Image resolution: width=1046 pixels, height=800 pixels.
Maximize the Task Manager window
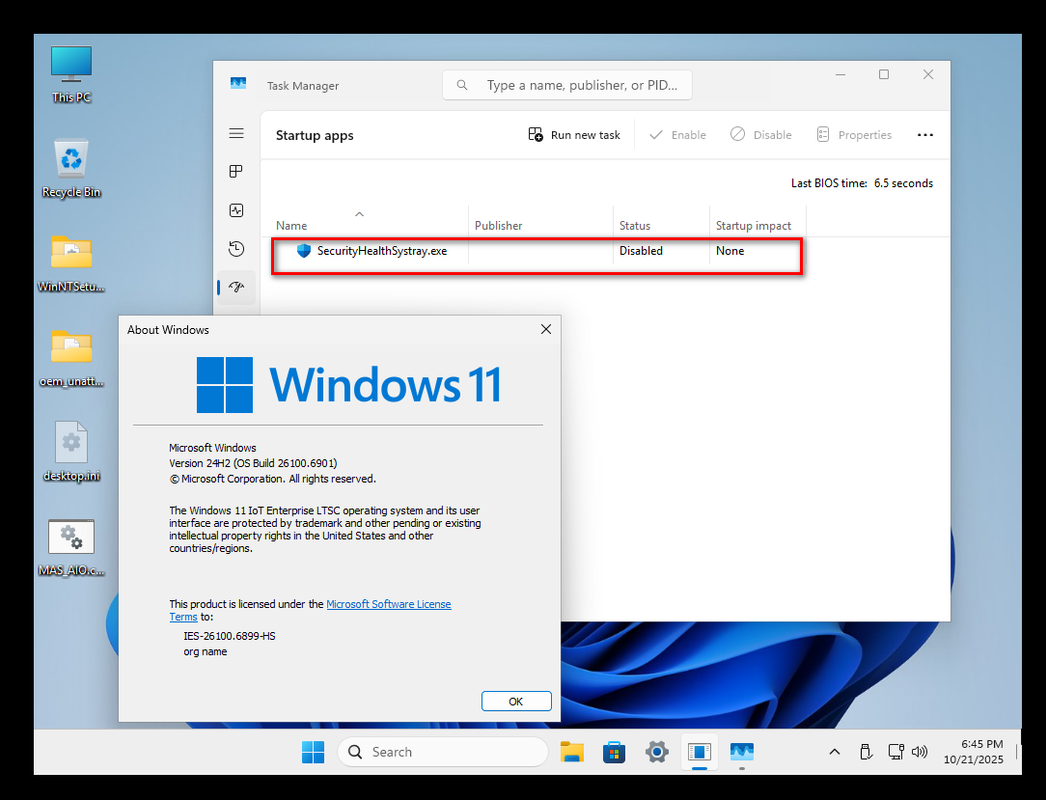coord(884,75)
